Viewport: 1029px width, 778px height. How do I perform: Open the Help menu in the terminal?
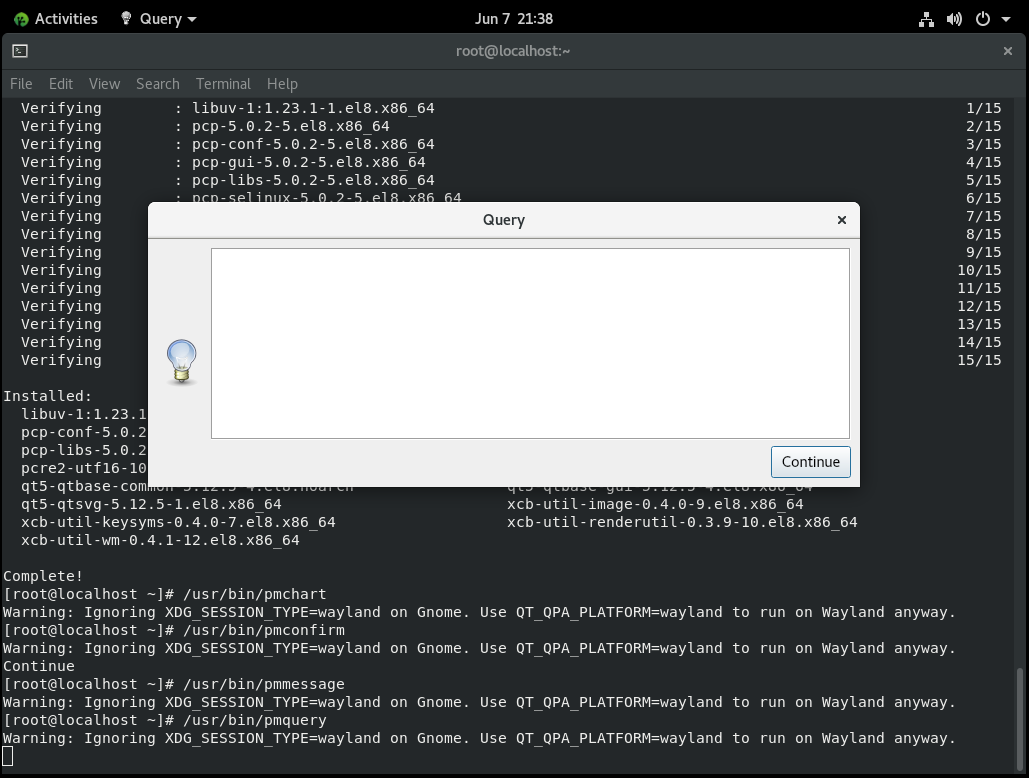pyautogui.click(x=282, y=84)
